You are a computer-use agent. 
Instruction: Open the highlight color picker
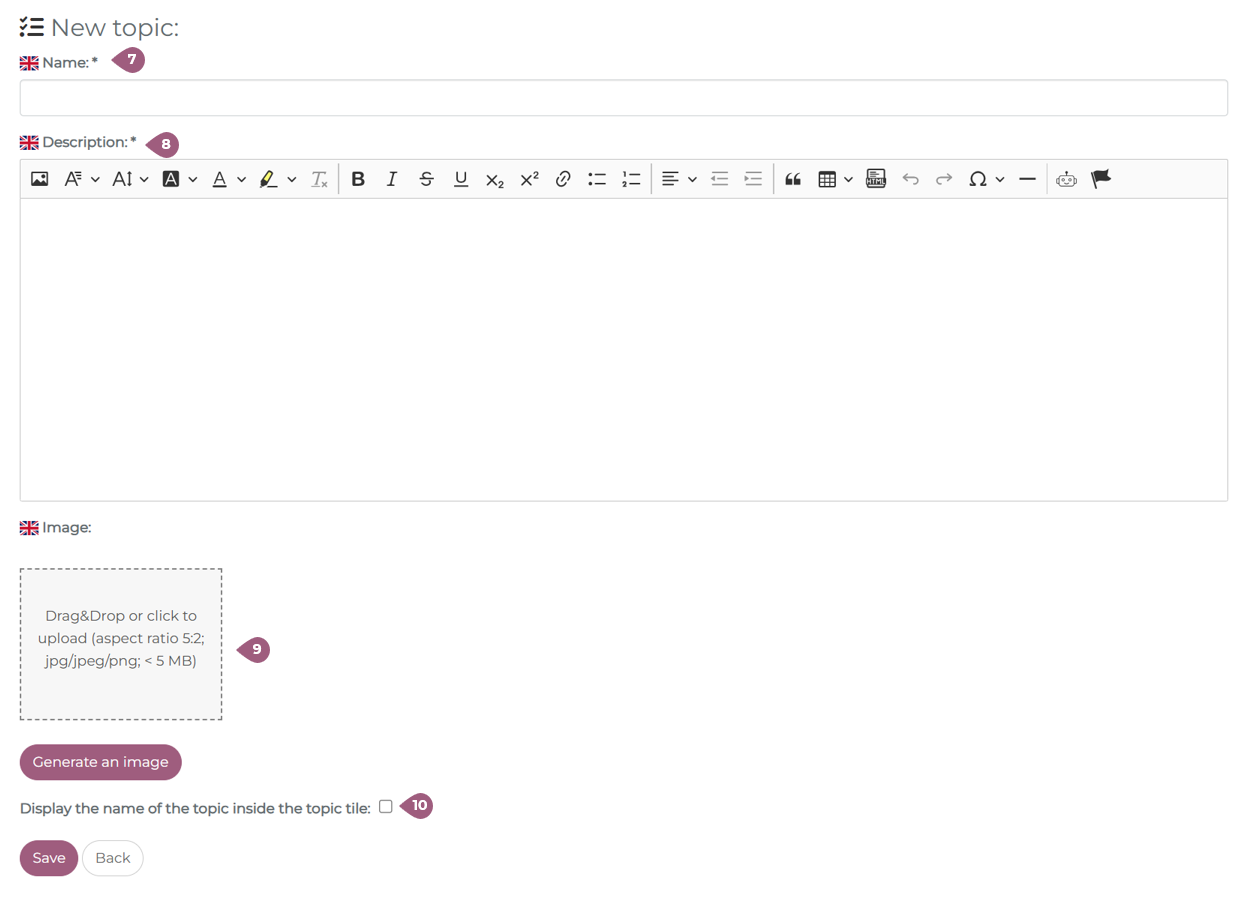tap(277, 179)
